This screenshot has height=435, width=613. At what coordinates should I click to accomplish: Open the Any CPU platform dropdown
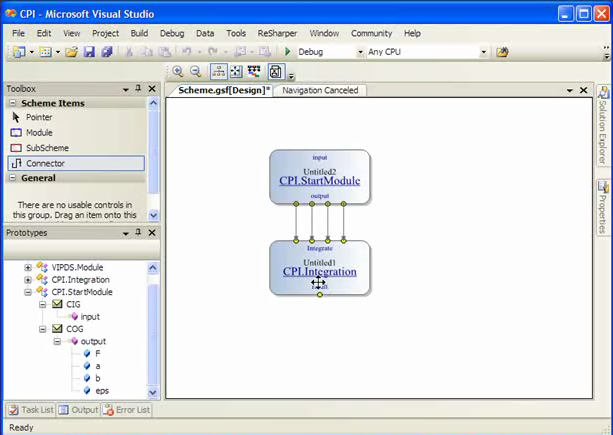point(483,52)
